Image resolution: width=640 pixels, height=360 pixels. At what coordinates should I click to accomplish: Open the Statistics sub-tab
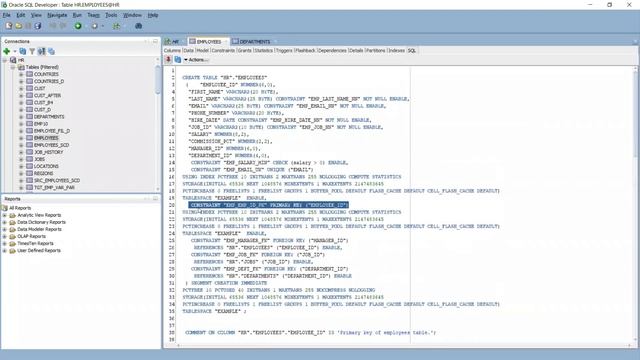263,51
